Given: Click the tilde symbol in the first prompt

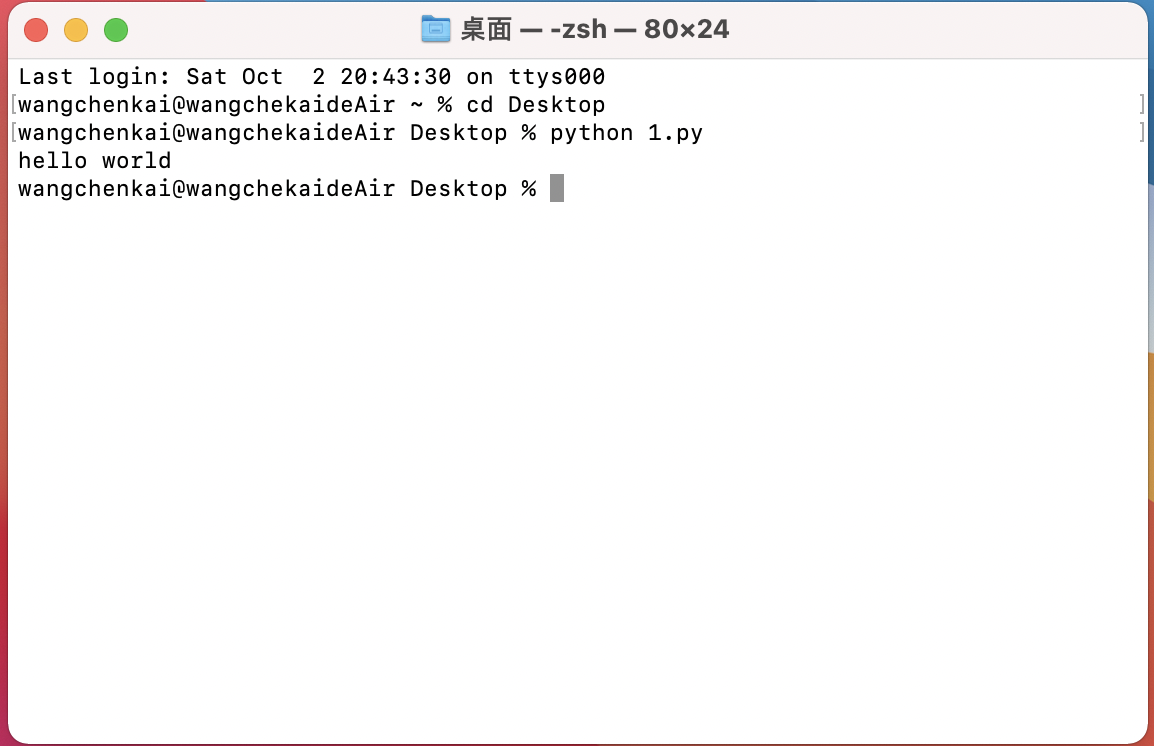Looking at the screenshot, I should click(x=417, y=104).
